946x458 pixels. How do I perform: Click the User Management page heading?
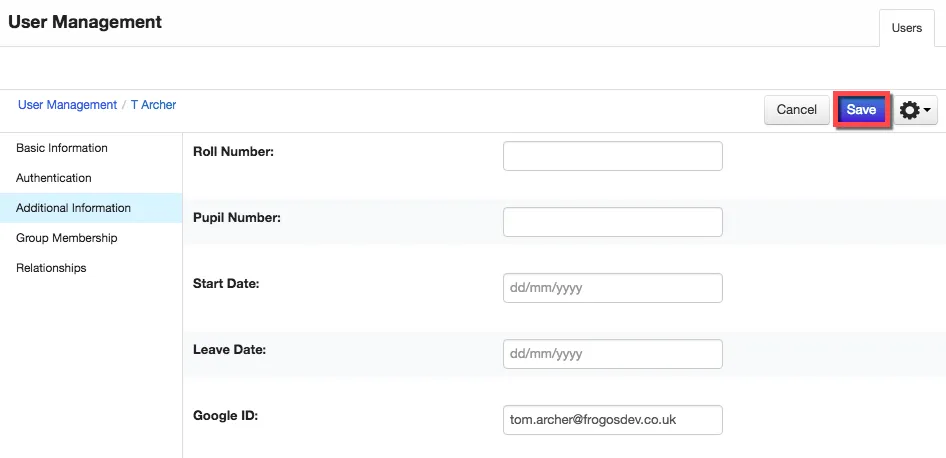point(85,22)
